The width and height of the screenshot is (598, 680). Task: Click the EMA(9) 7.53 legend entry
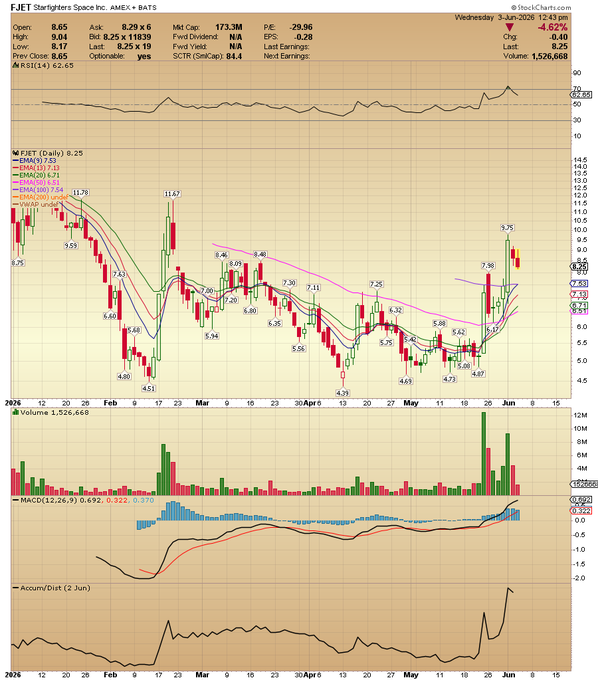(x=34, y=160)
